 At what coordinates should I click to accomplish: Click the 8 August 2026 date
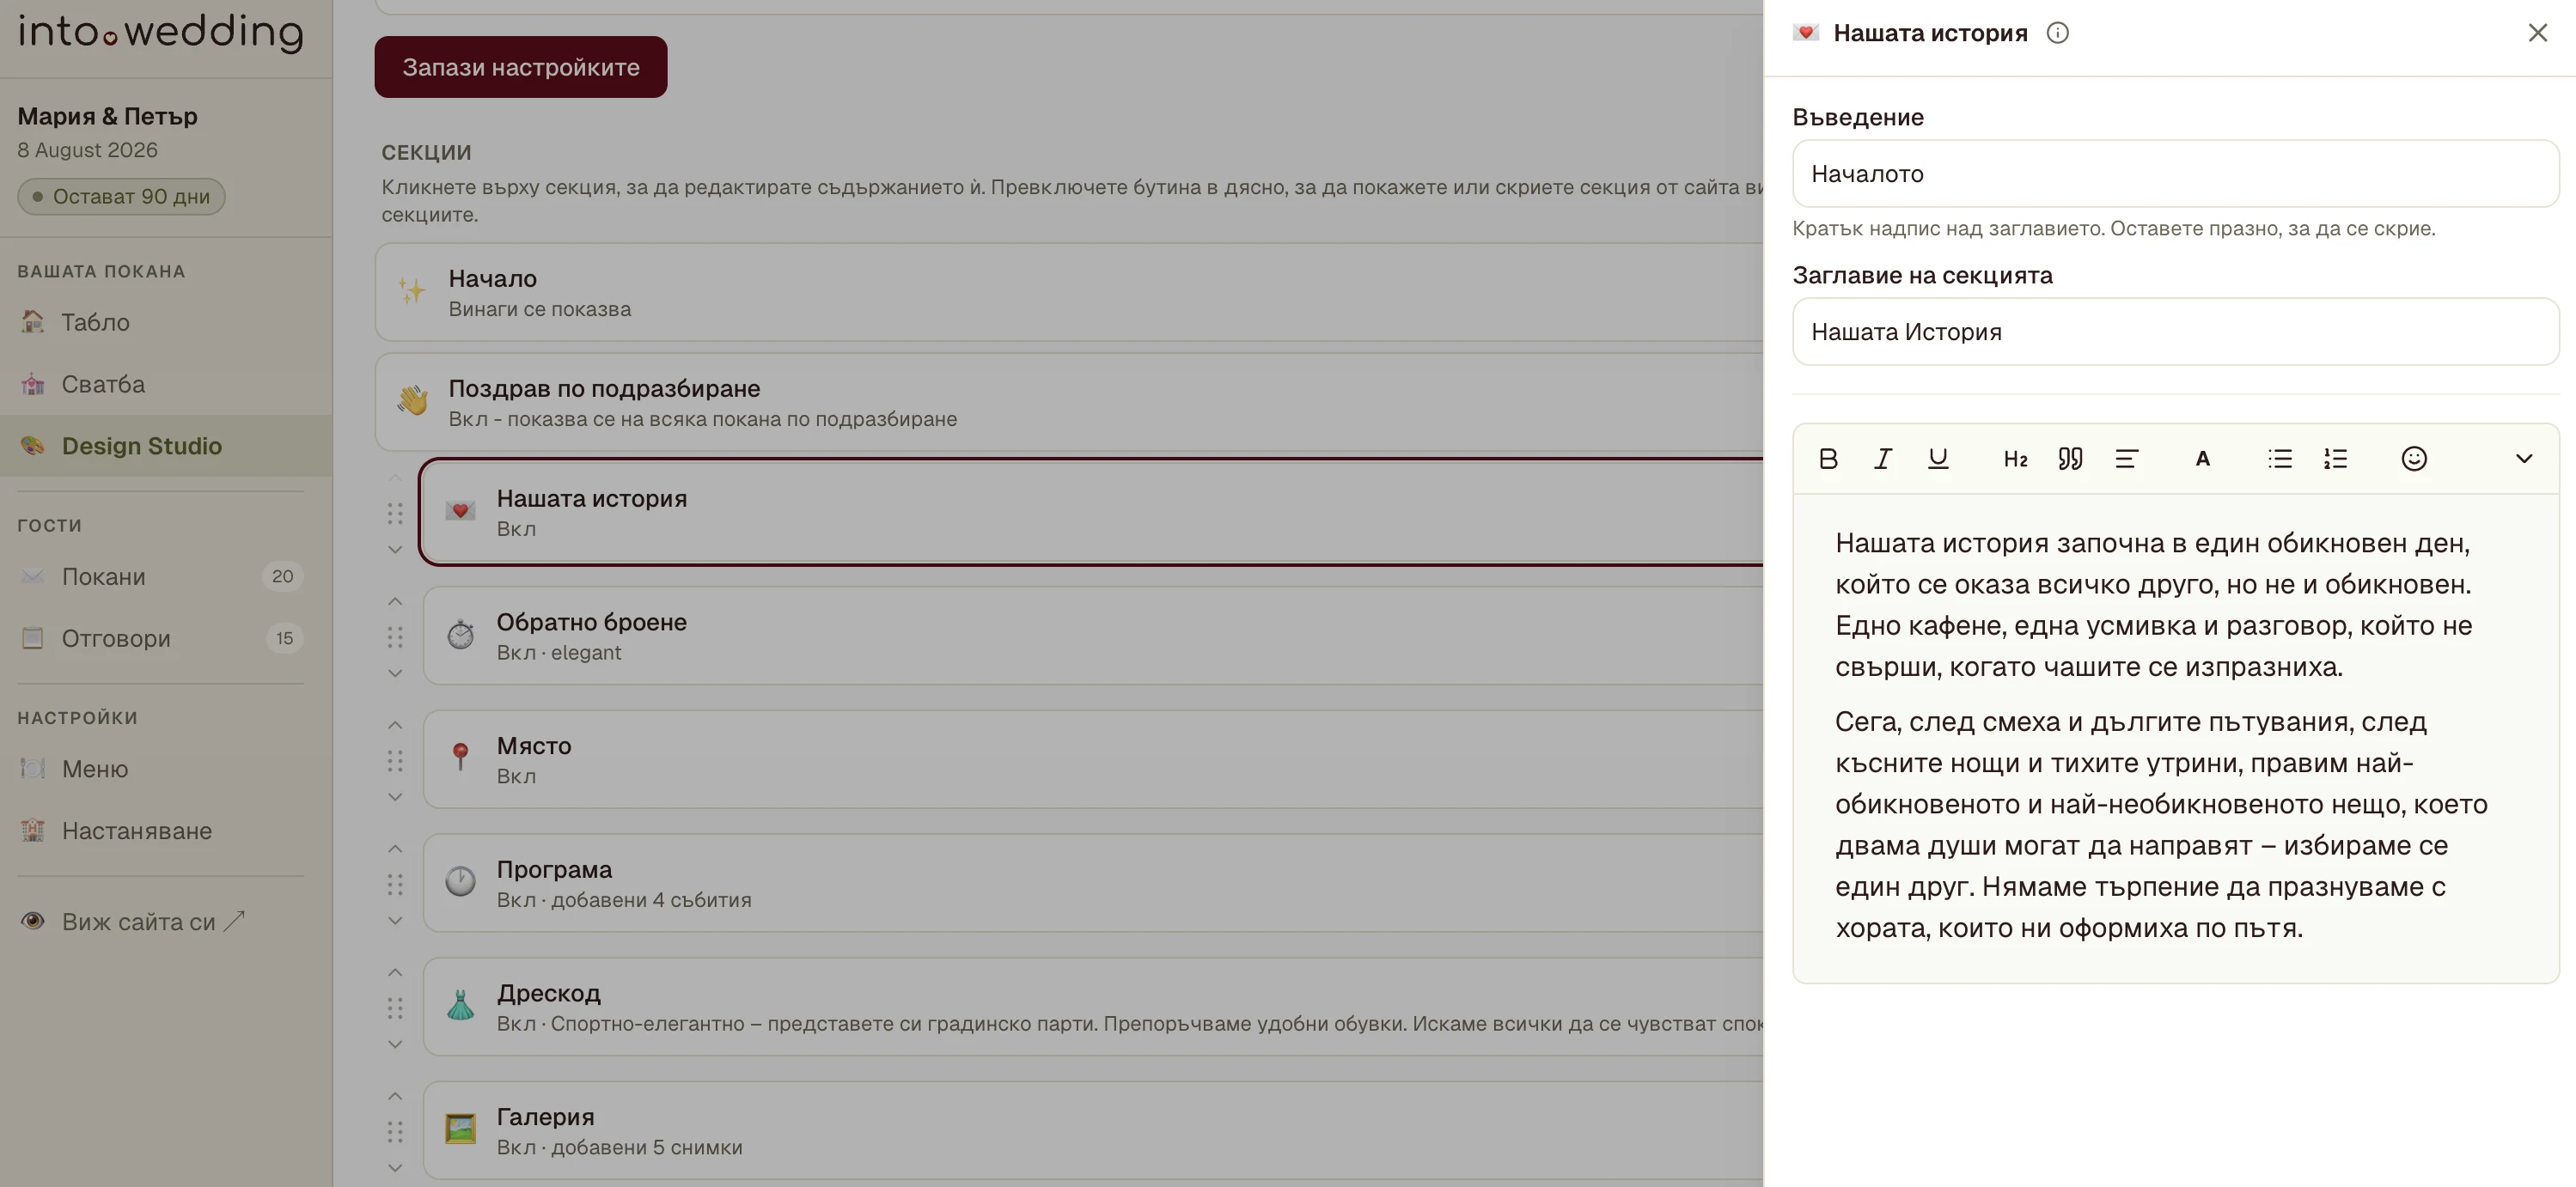click(x=87, y=150)
